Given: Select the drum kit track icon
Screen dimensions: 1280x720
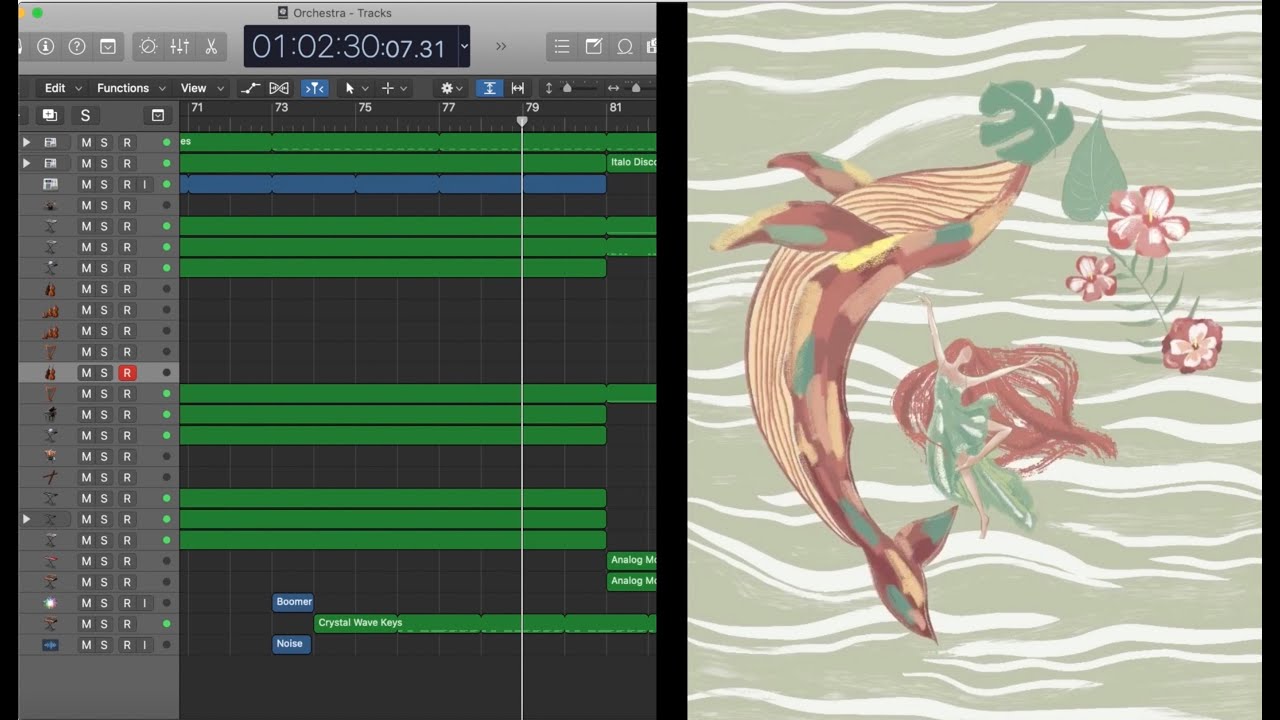Looking at the screenshot, I should coord(50,205).
